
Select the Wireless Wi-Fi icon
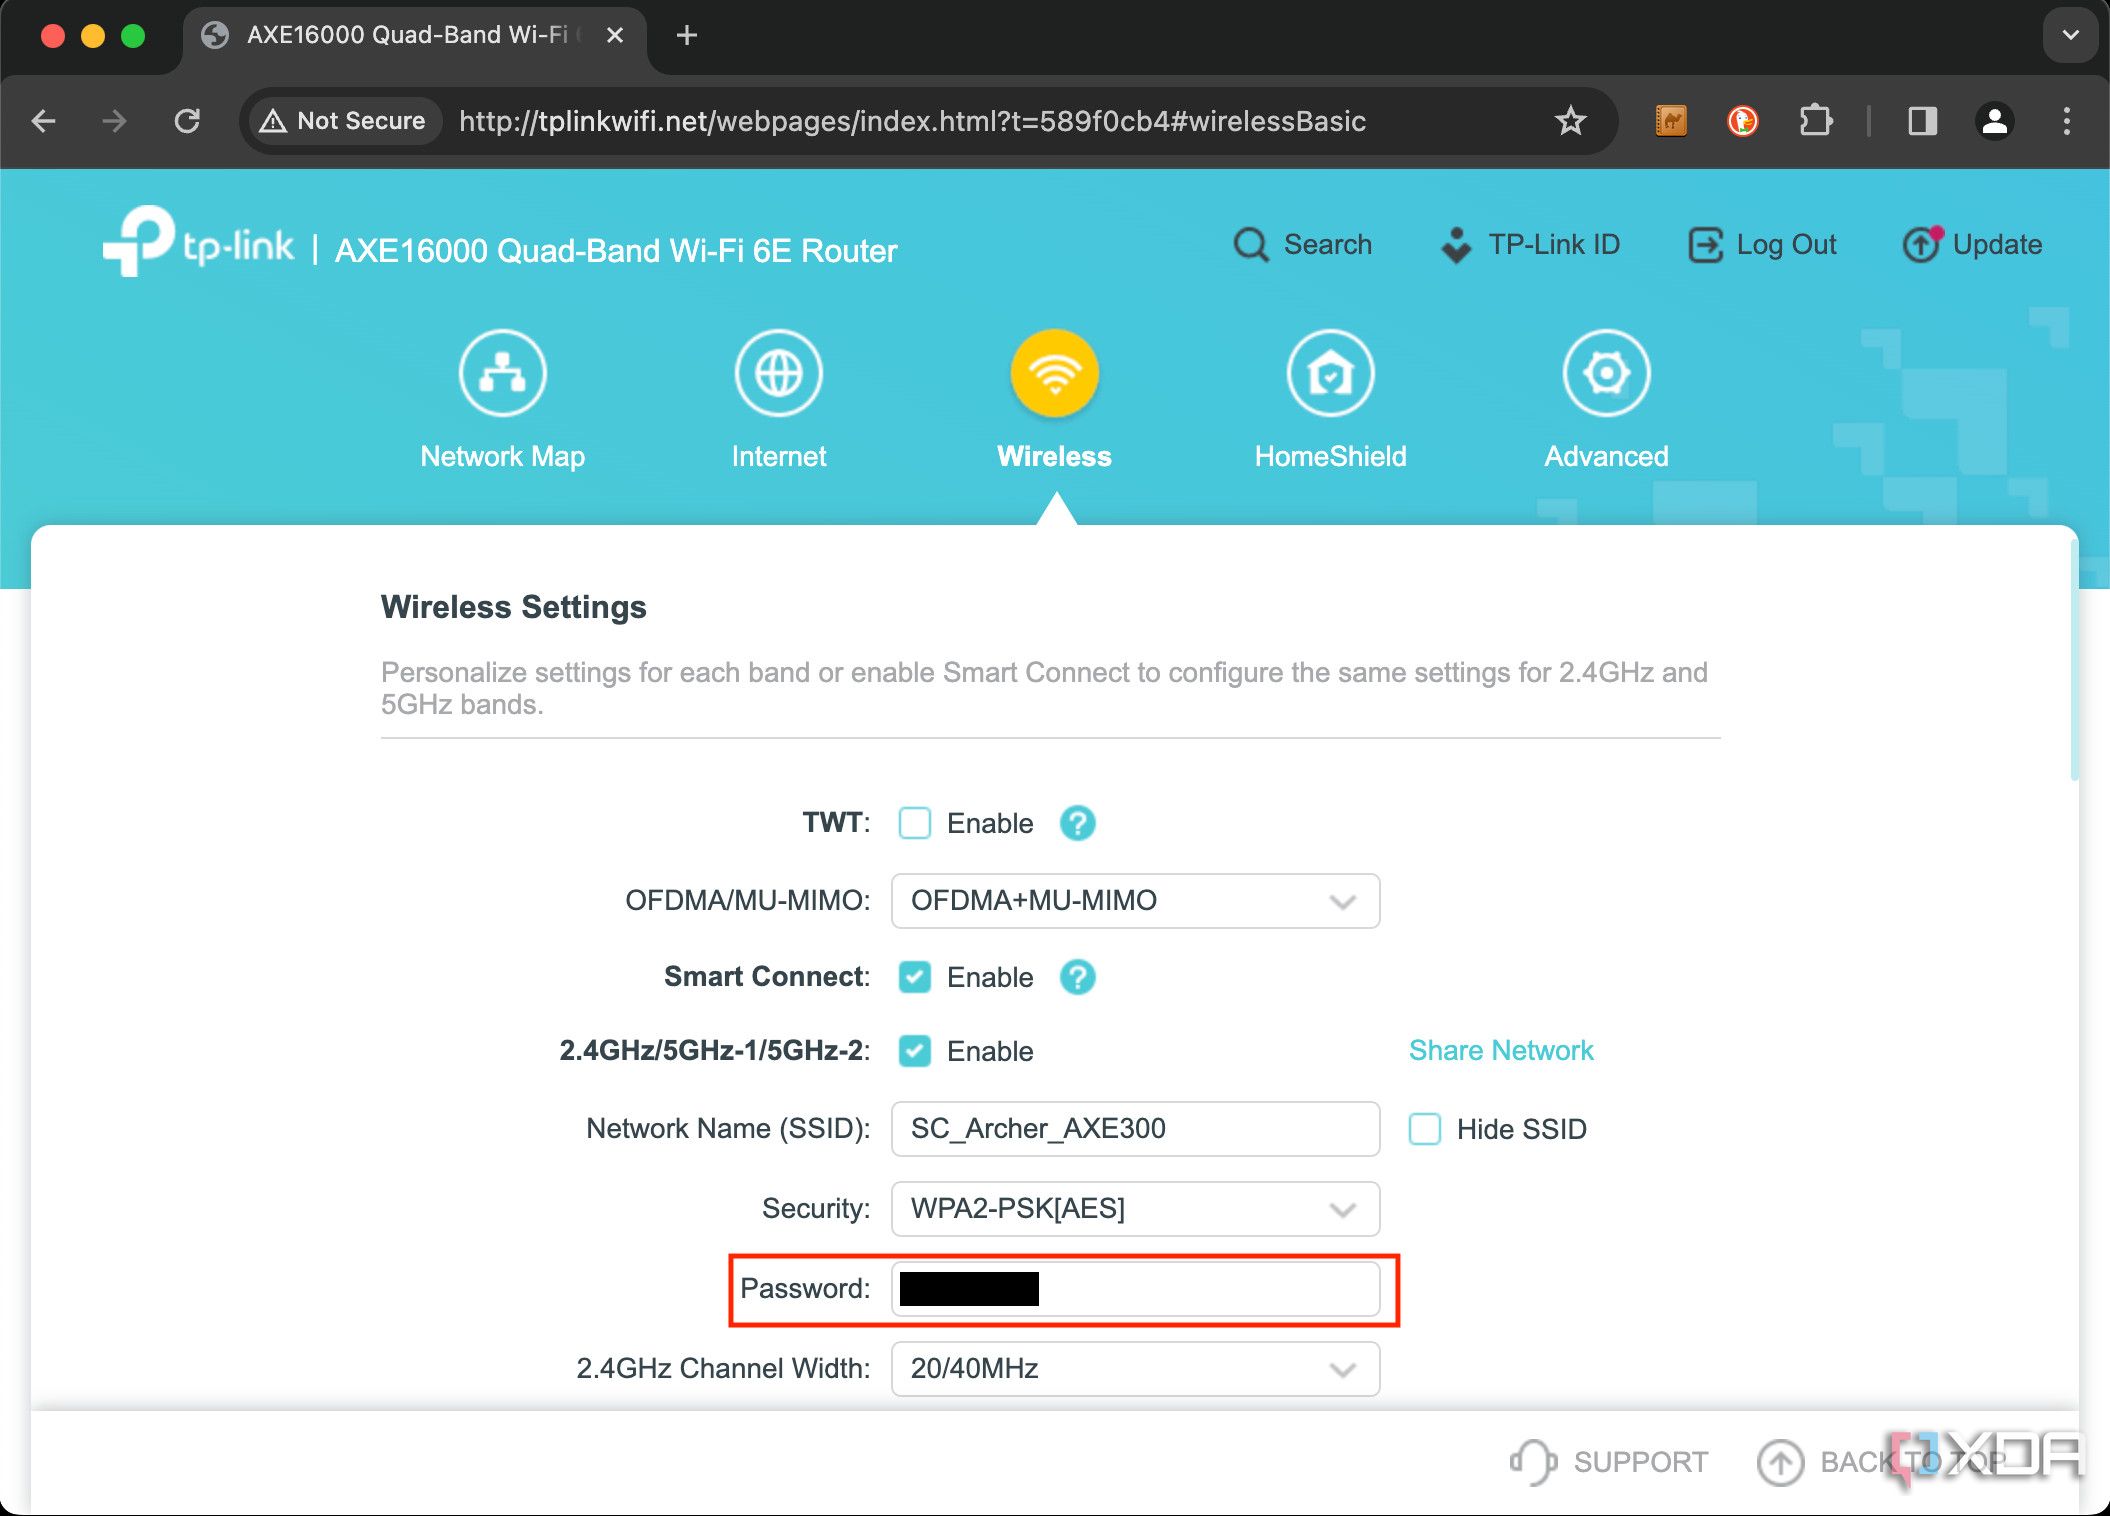point(1054,373)
